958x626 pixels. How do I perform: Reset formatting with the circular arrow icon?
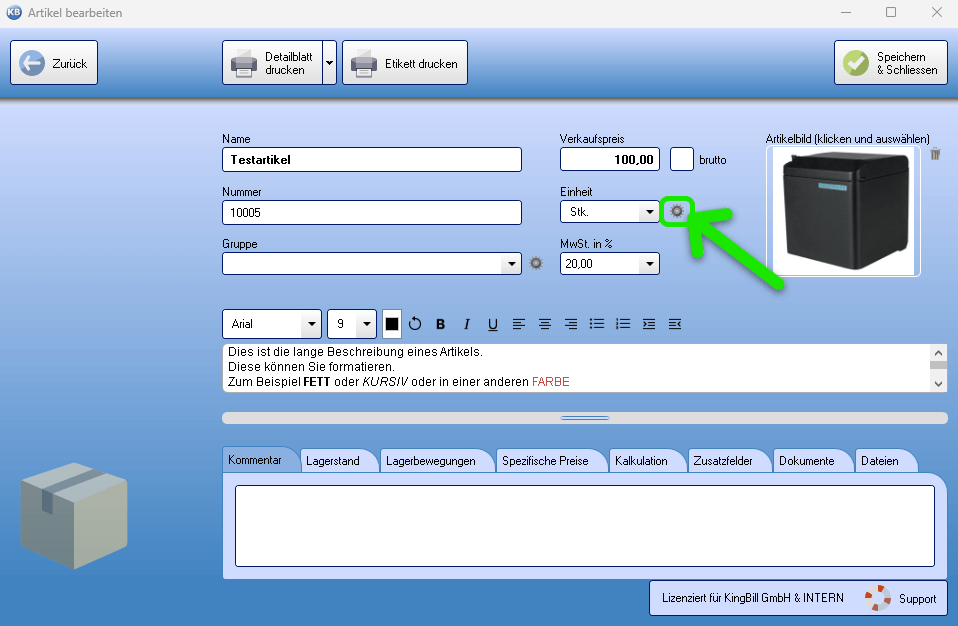tap(415, 324)
